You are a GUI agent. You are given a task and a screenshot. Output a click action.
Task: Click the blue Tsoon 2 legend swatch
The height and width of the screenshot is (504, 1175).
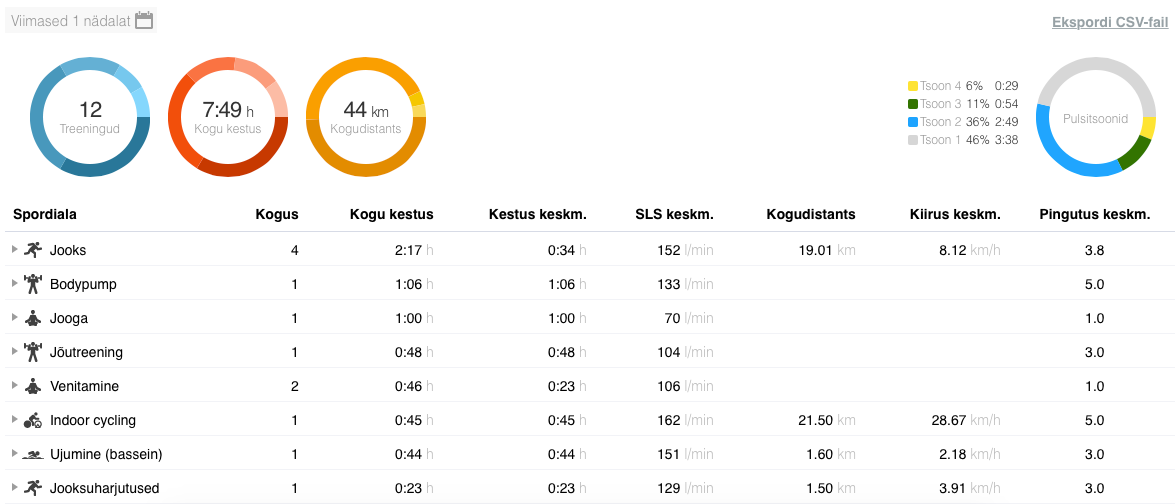912,122
